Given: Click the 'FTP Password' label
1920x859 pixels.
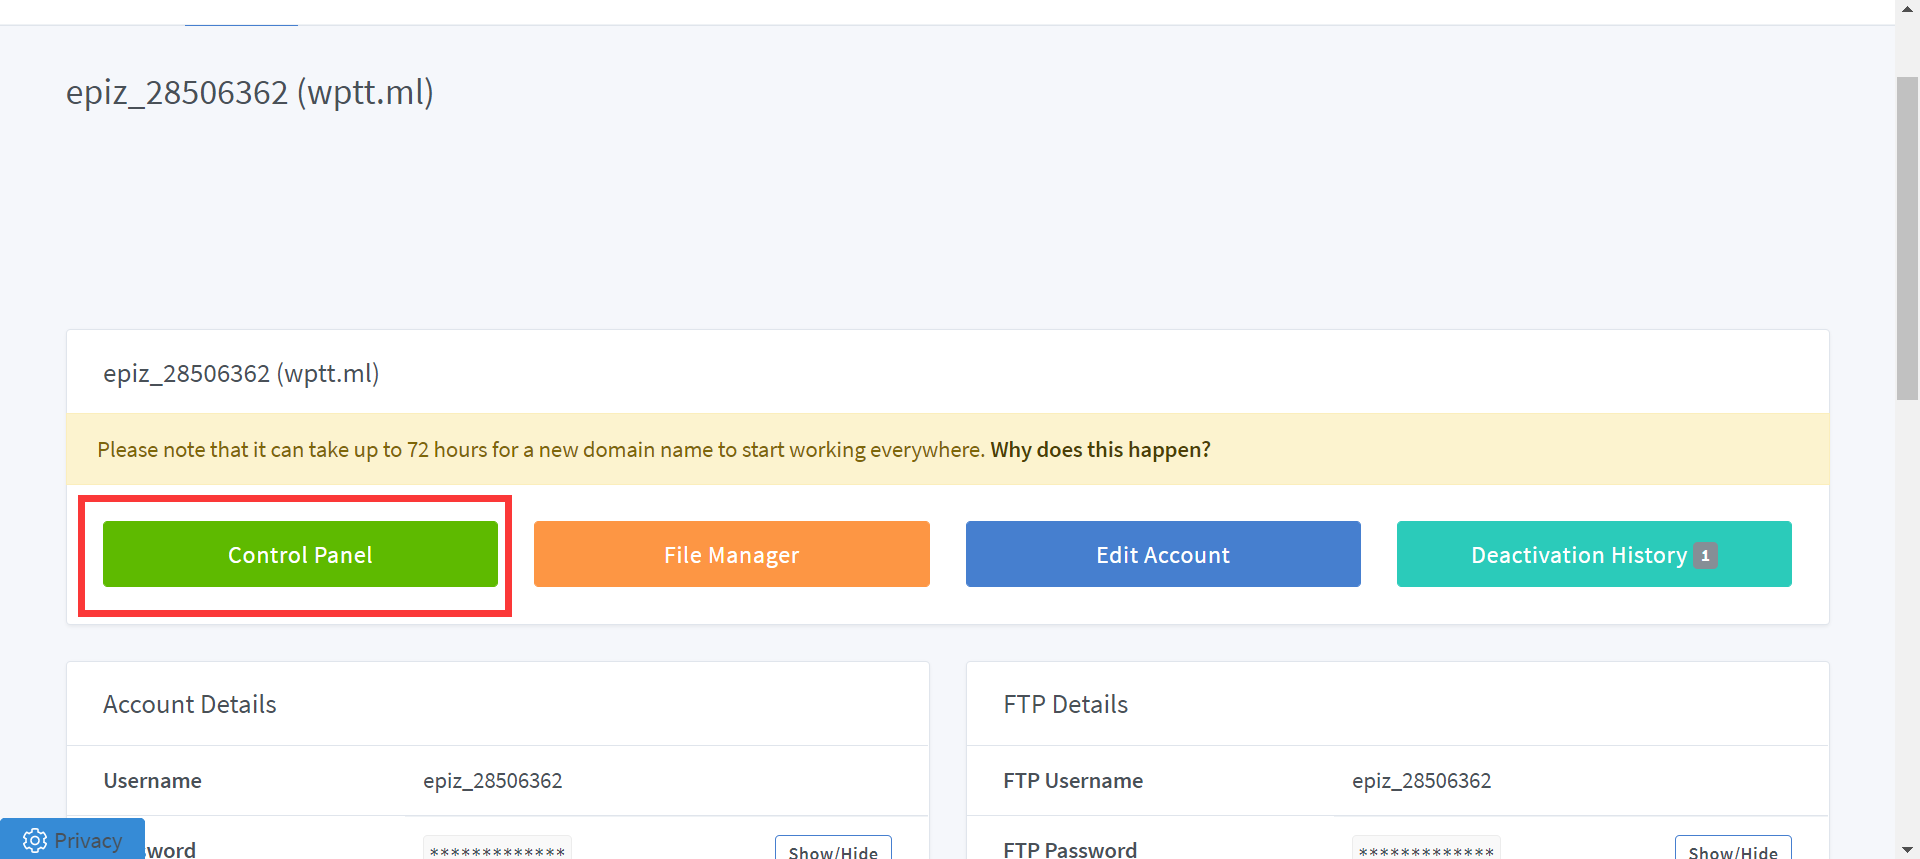Looking at the screenshot, I should tap(1070, 849).
